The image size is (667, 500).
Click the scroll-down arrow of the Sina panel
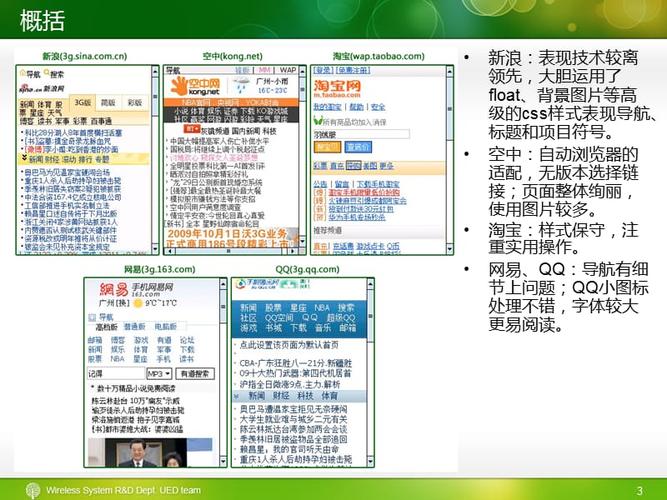point(155,249)
